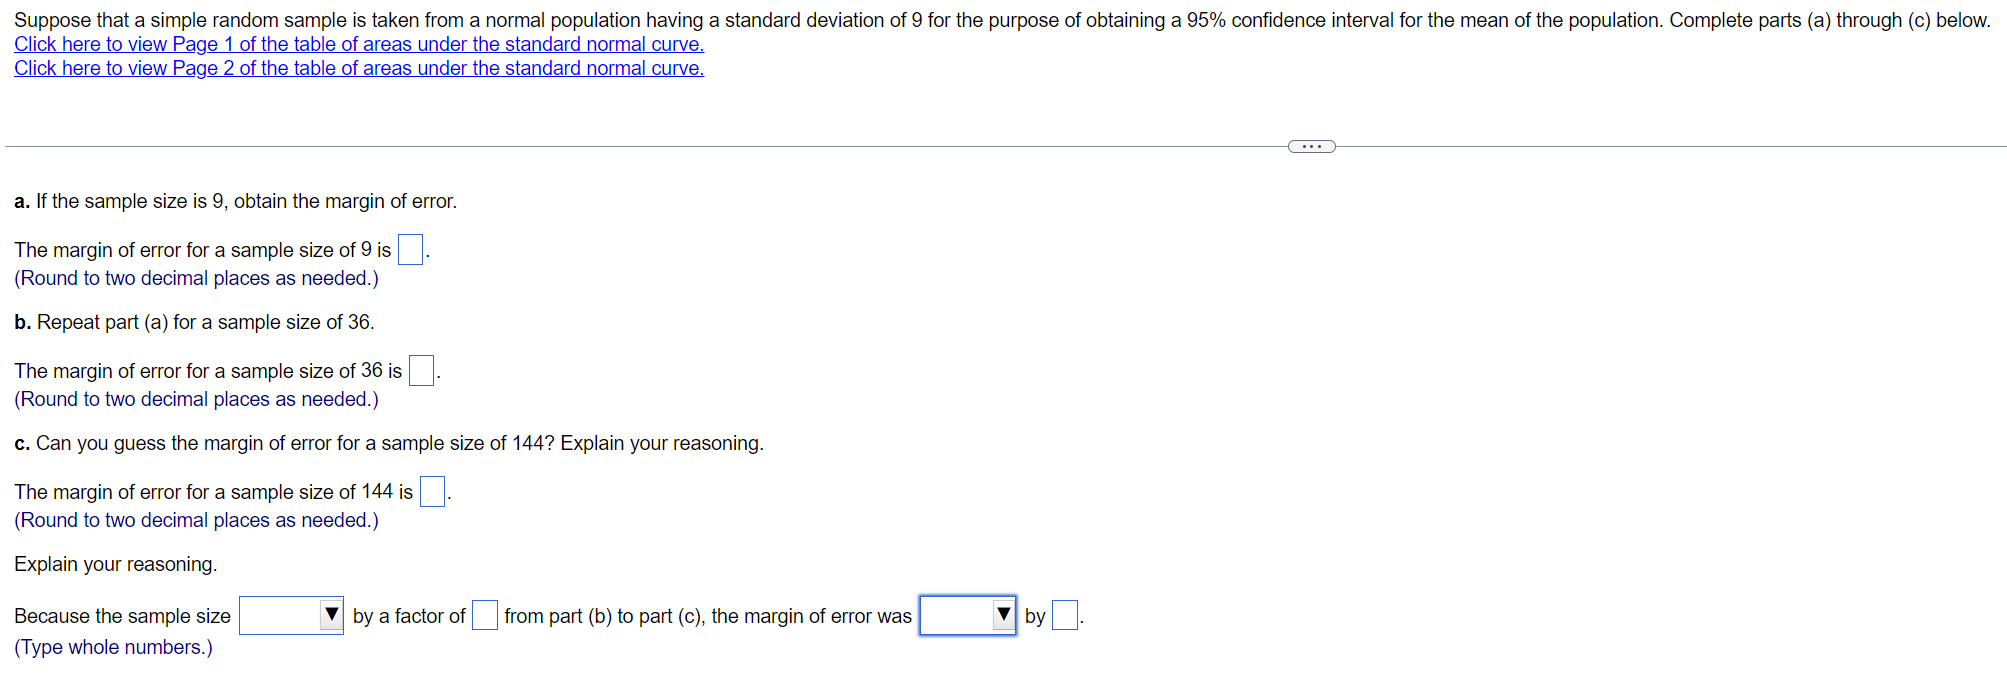This screenshot has width=2007, height=679.
Task: Click the final 'by' answer box
Action: (x=1063, y=615)
